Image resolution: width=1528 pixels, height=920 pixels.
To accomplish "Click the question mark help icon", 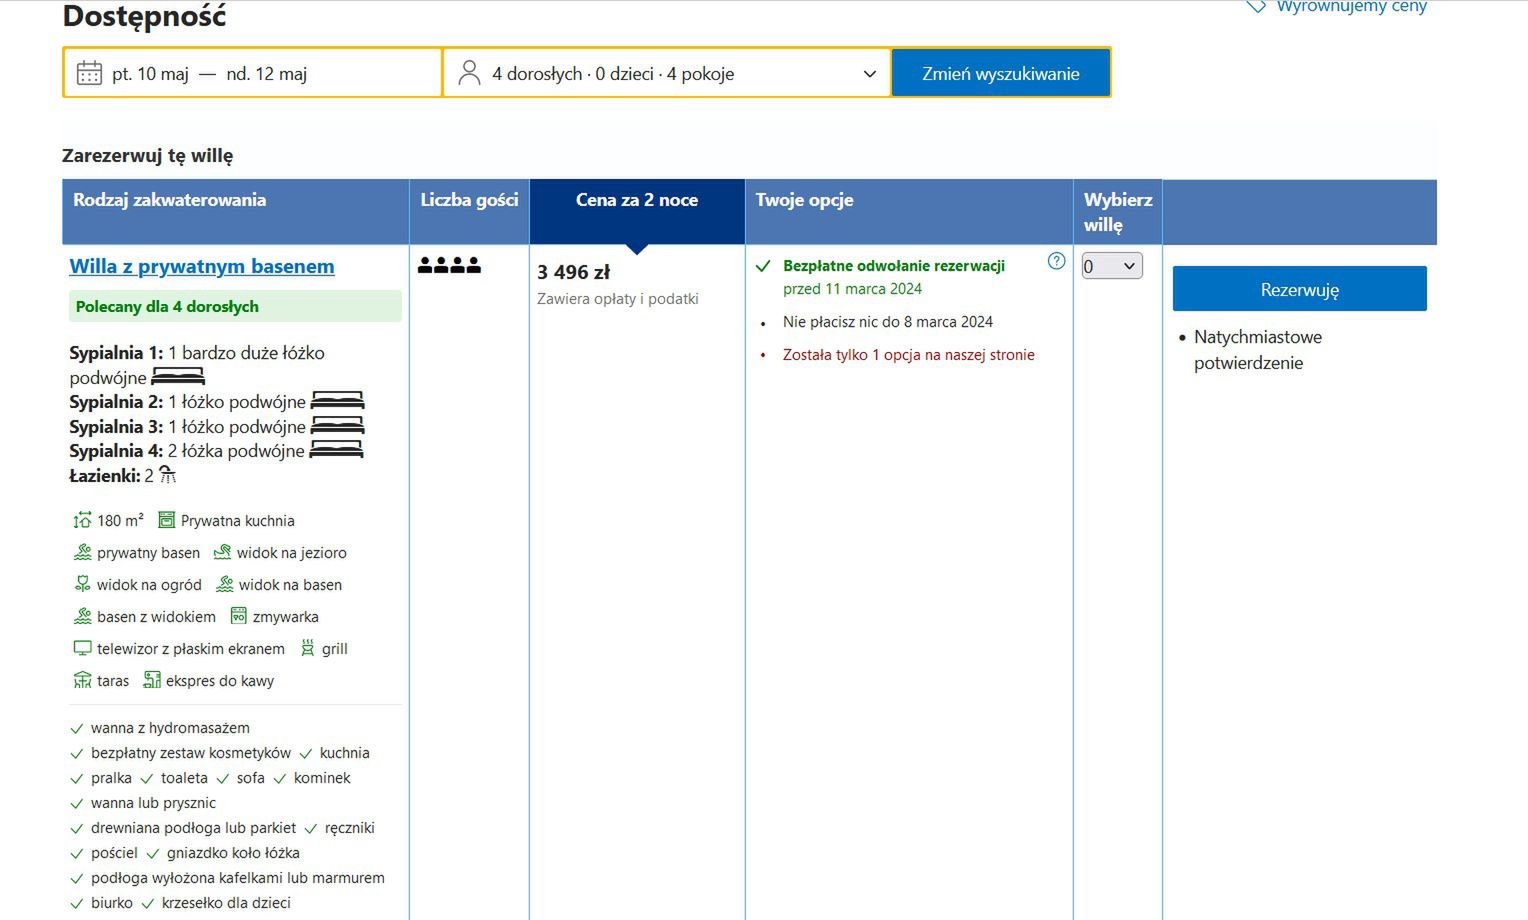I will coord(1056,261).
